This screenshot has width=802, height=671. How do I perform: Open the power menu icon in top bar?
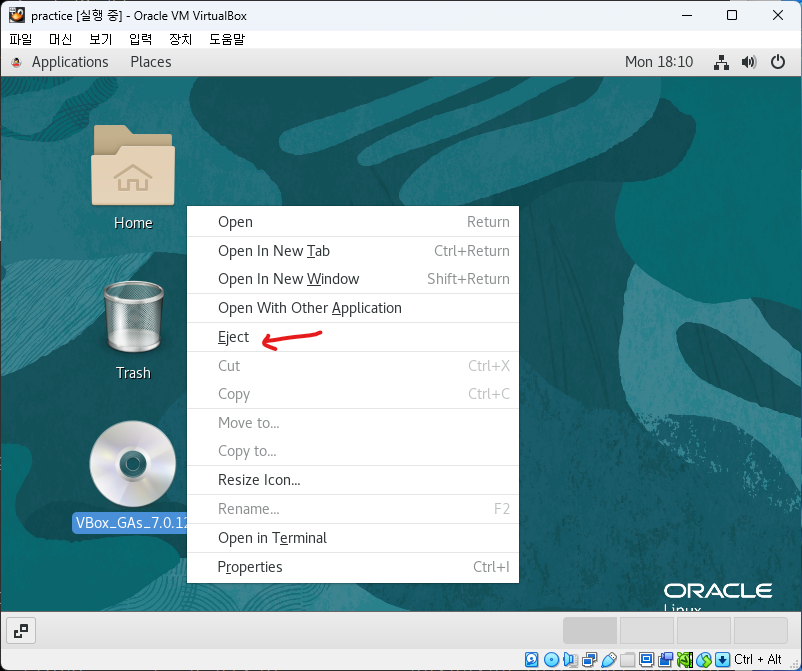(x=777, y=62)
